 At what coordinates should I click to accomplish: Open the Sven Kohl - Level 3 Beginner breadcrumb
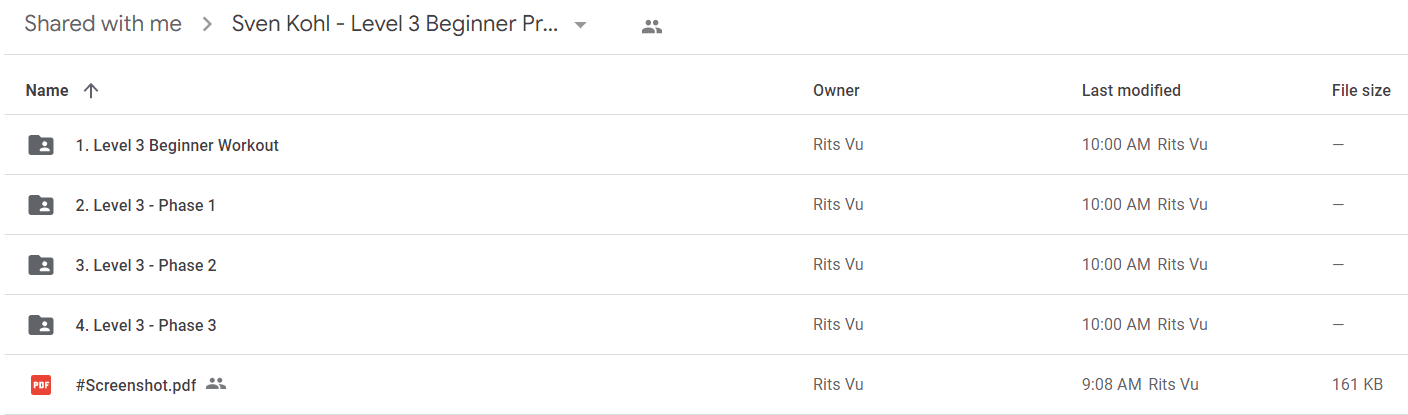point(395,24)
